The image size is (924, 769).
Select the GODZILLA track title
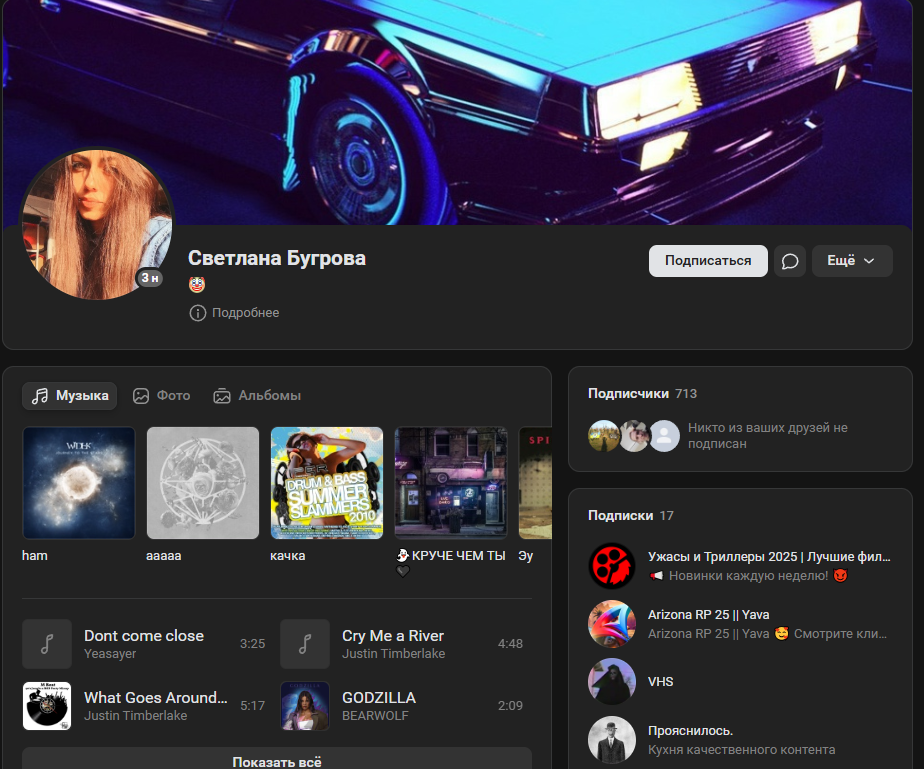click(379, 698)
